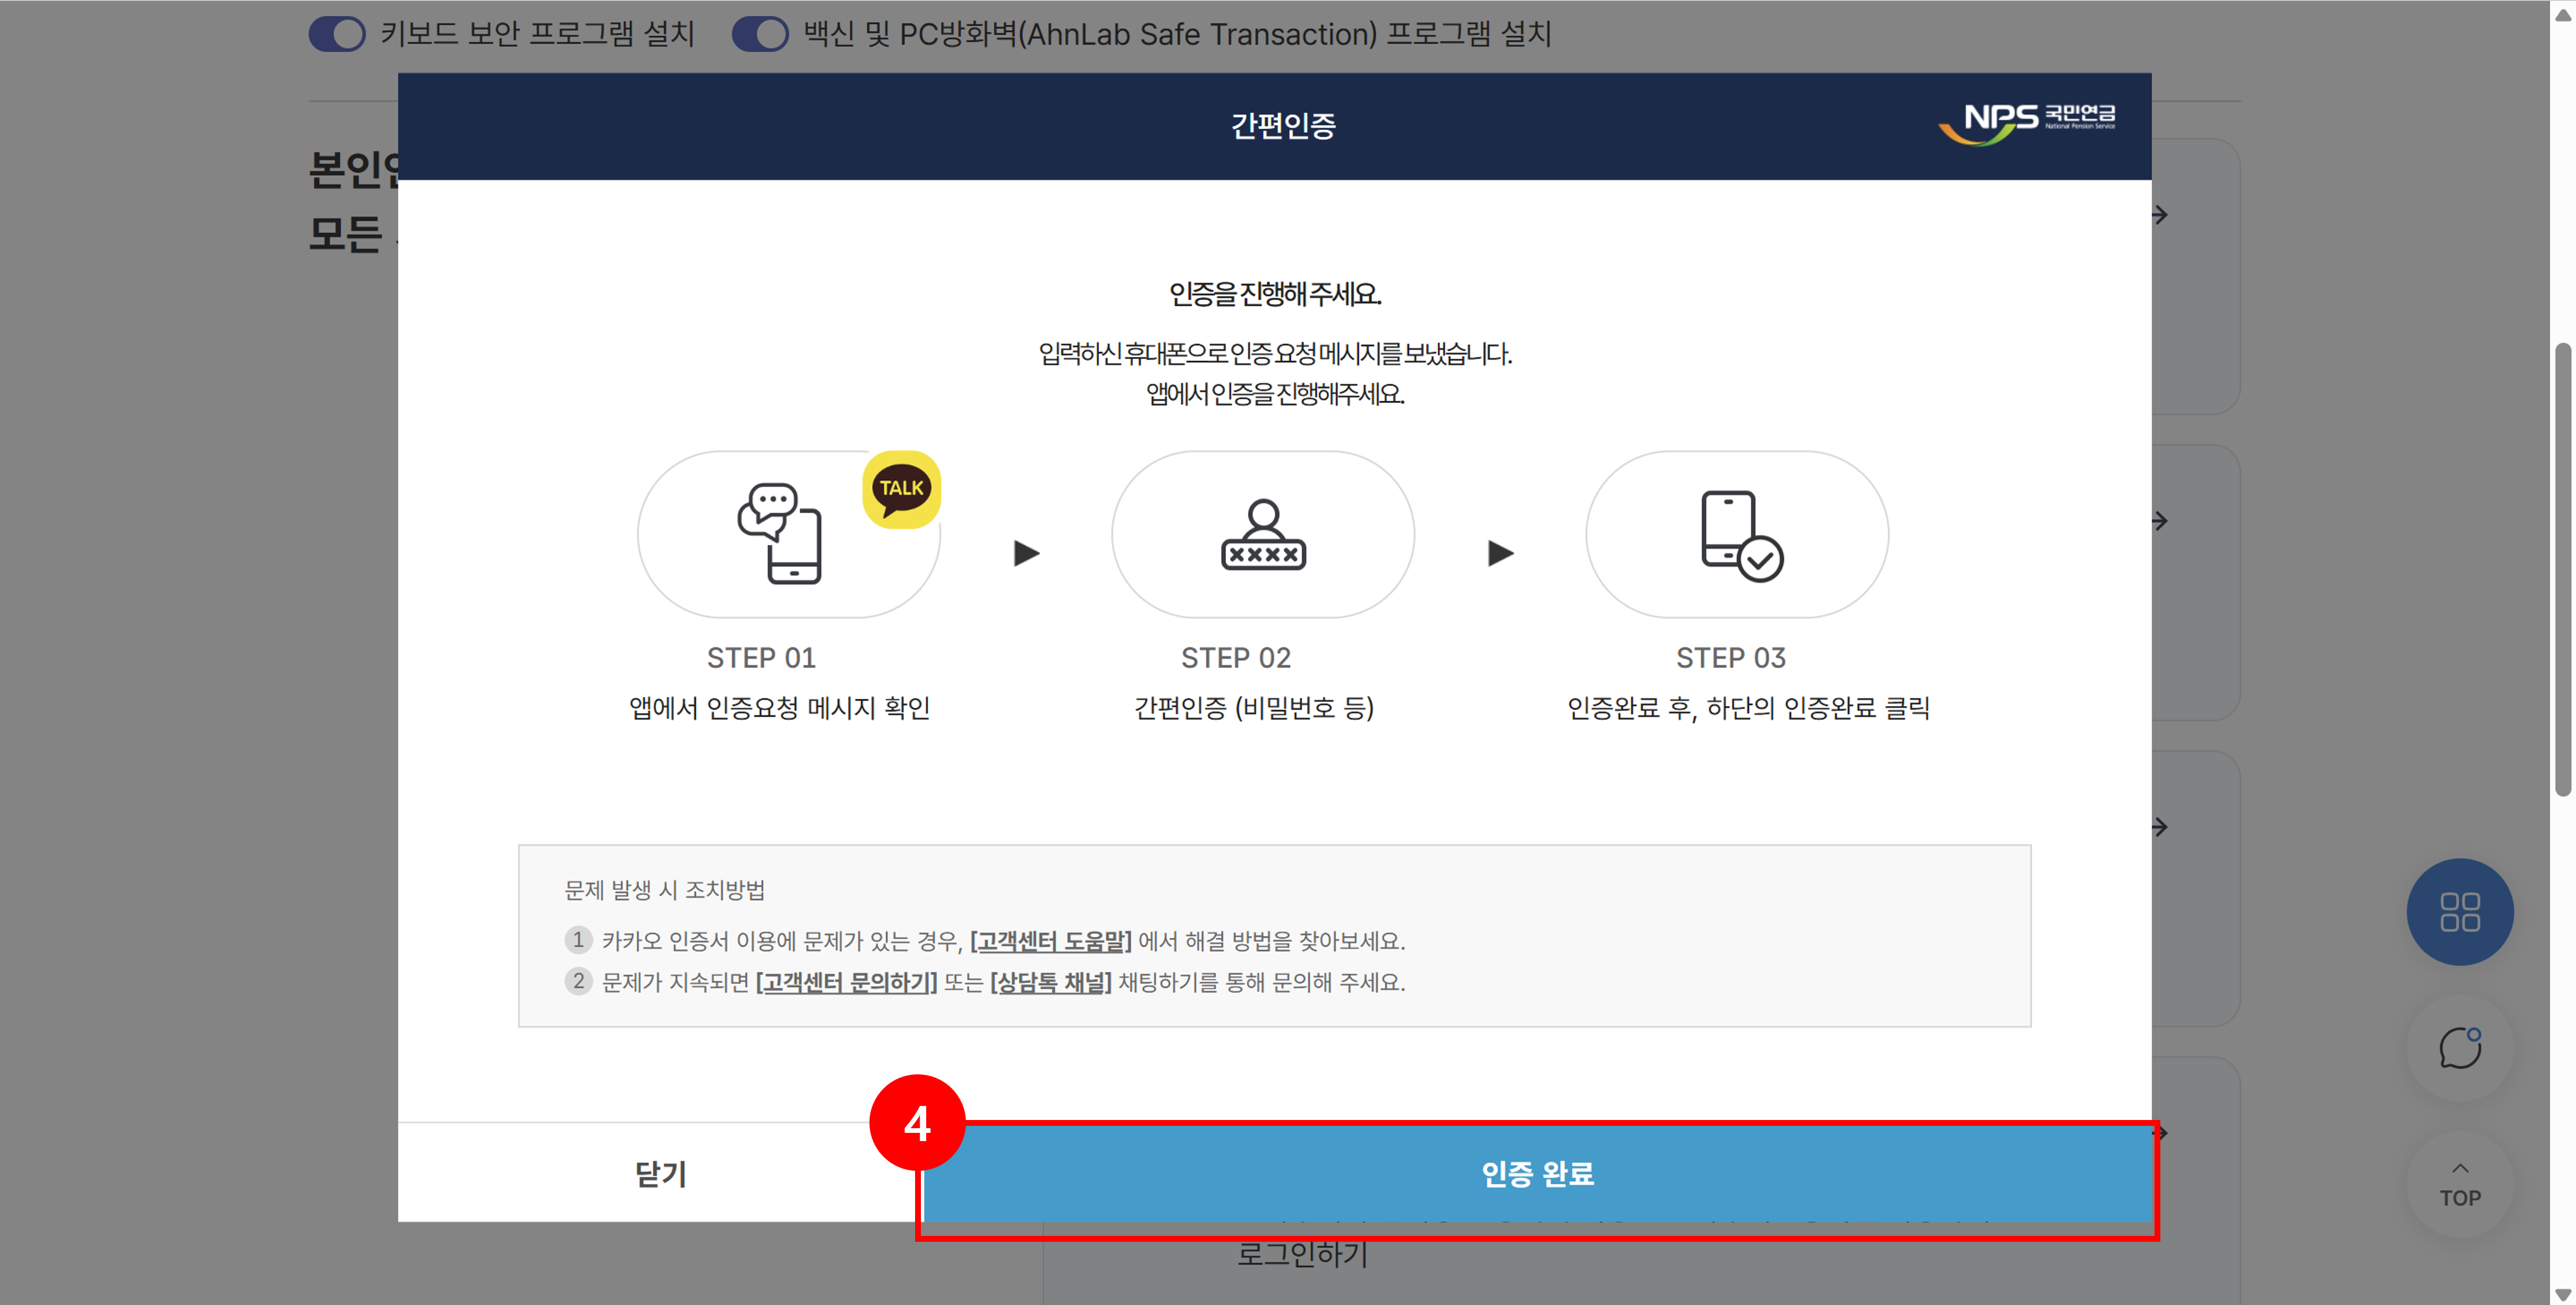Toggle 키보드 보안 프로그램 설치 switch

coord(337,34)
